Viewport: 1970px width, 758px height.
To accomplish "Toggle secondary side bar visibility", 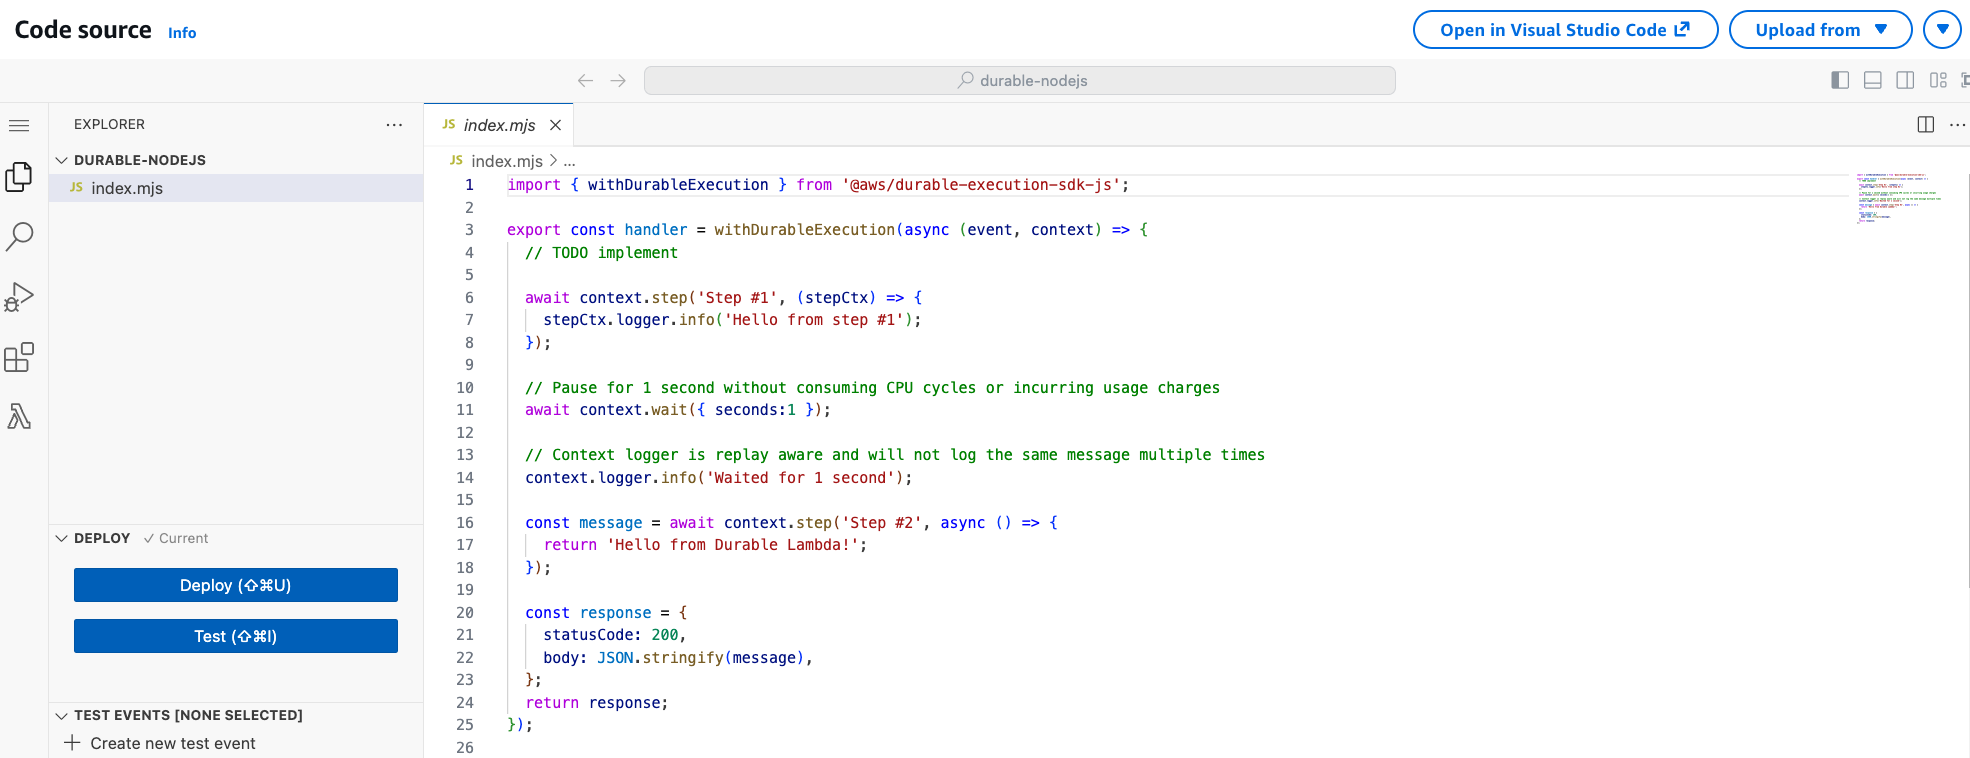I will [1906, 80].
